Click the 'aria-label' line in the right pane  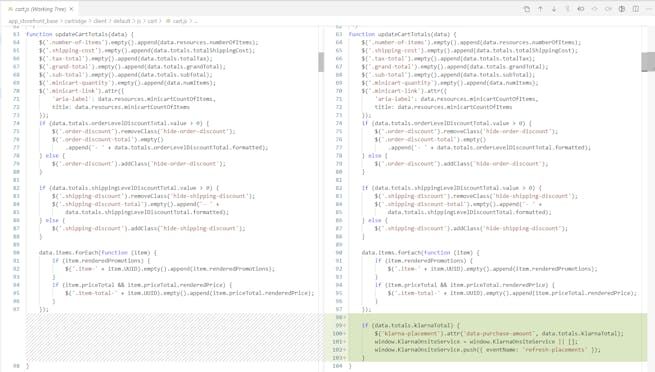[457, 99]
